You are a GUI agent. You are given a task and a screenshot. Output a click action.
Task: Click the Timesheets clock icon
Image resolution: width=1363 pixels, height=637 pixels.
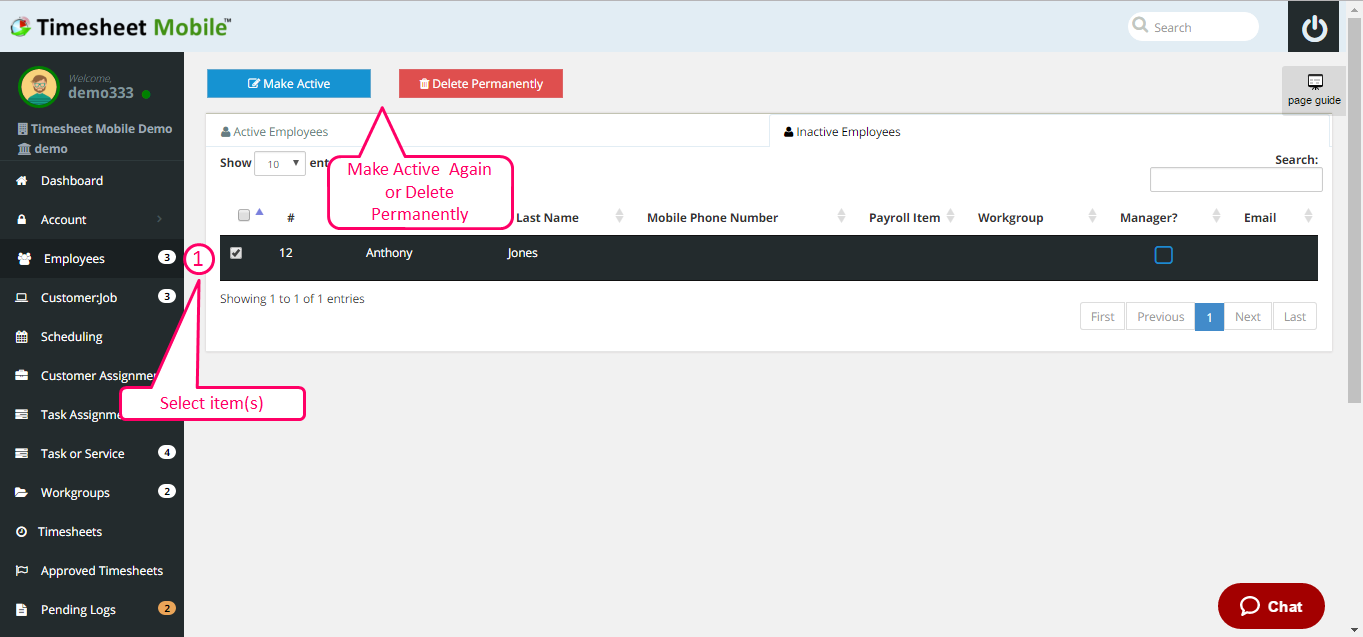(x=21, y=532)
